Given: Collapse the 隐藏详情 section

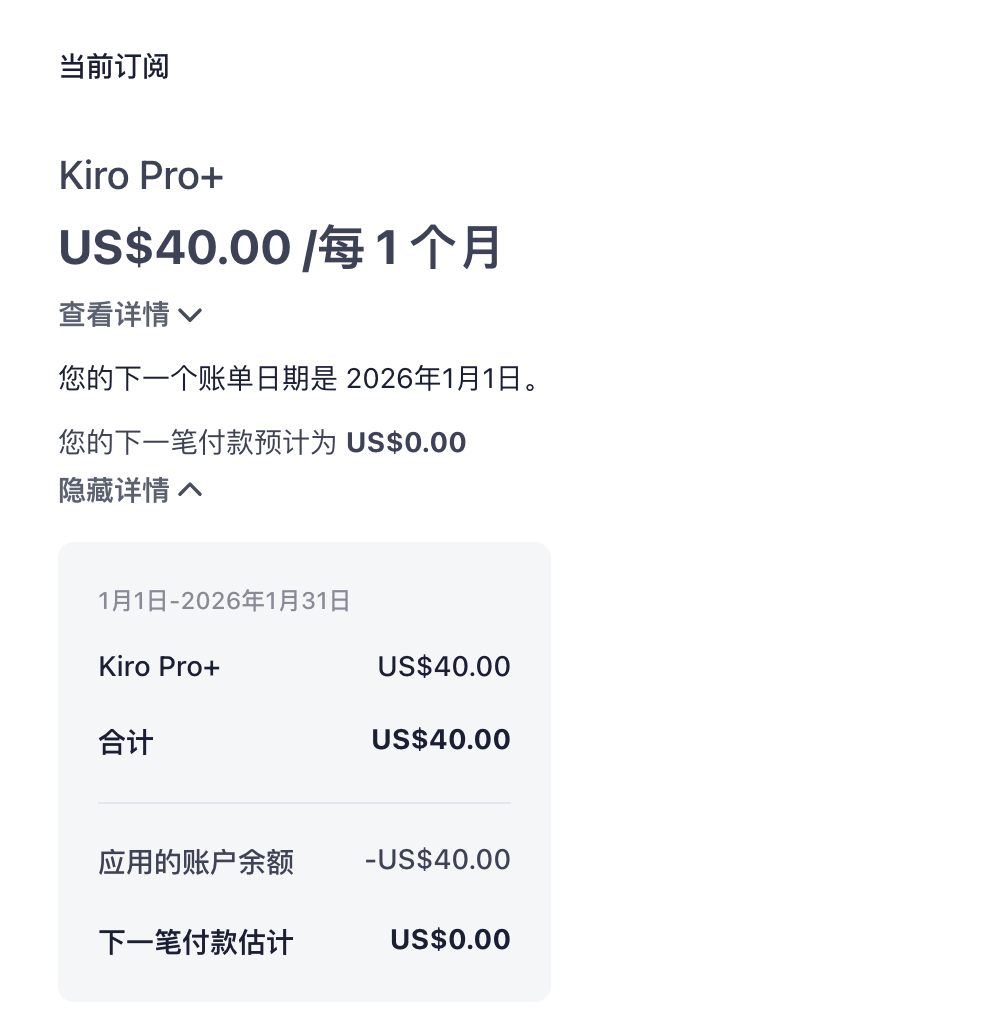Looking at the screenshot, I should (130, 490).
